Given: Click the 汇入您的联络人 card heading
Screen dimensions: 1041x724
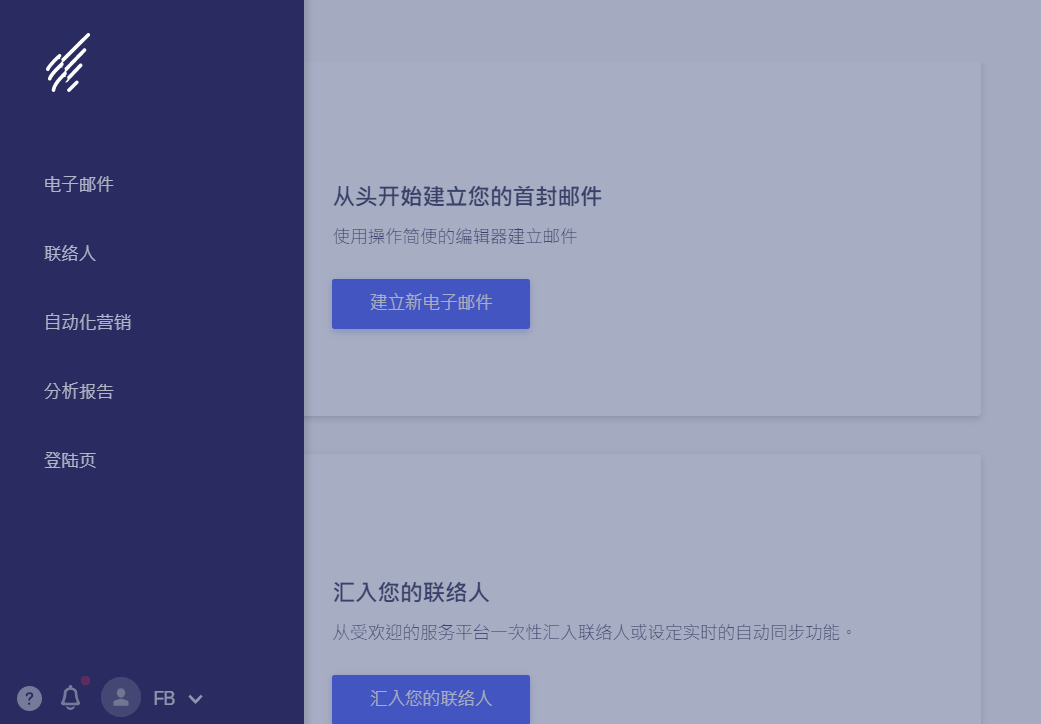Looking at the screenshot, I should 411,592.
